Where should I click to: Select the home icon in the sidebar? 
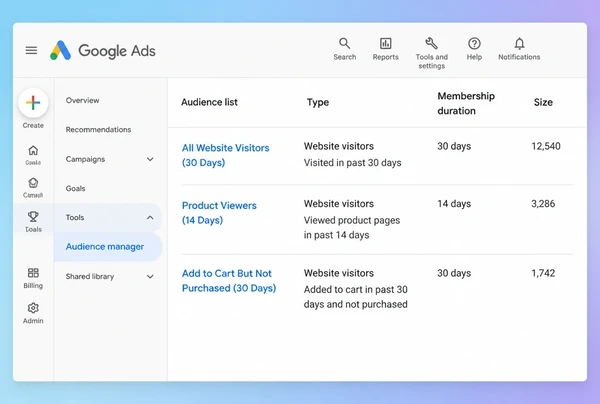point(33,150)
